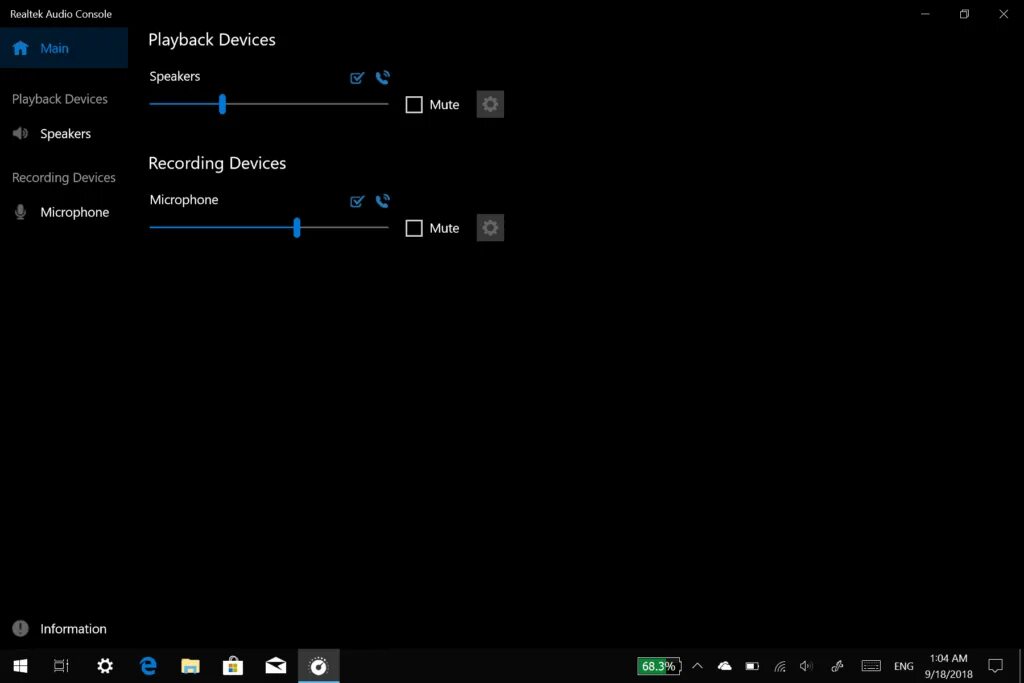
Task: Open the Main home page
Action: (x=63, y=48)
